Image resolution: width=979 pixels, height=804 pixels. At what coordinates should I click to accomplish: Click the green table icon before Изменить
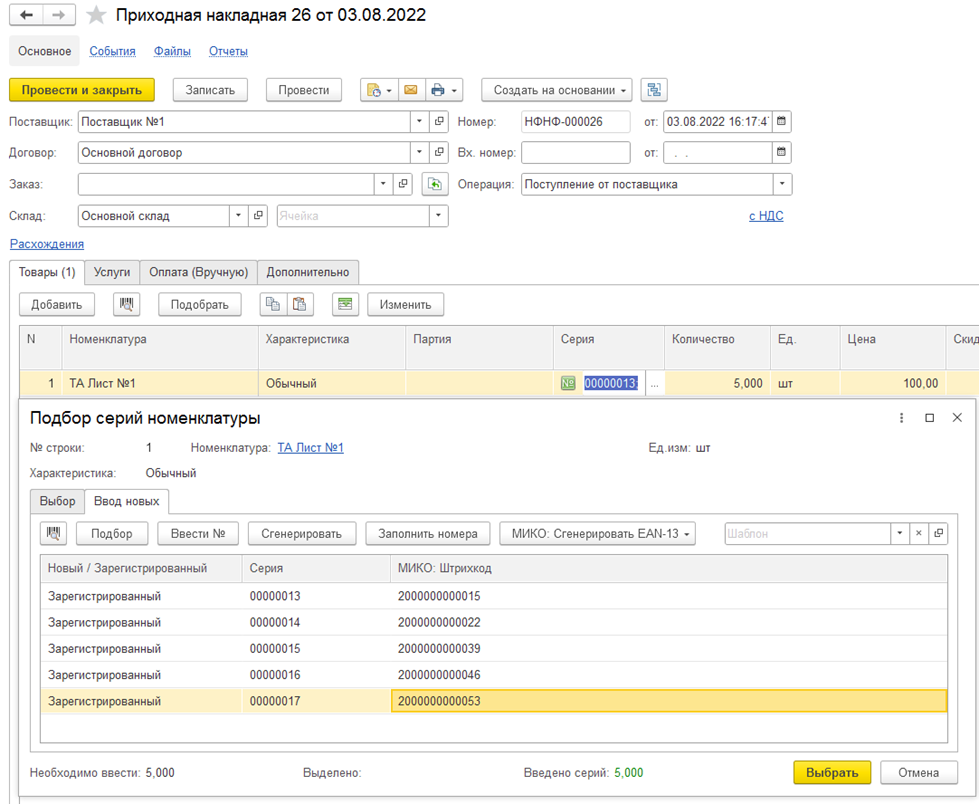(x=345, y=305)
